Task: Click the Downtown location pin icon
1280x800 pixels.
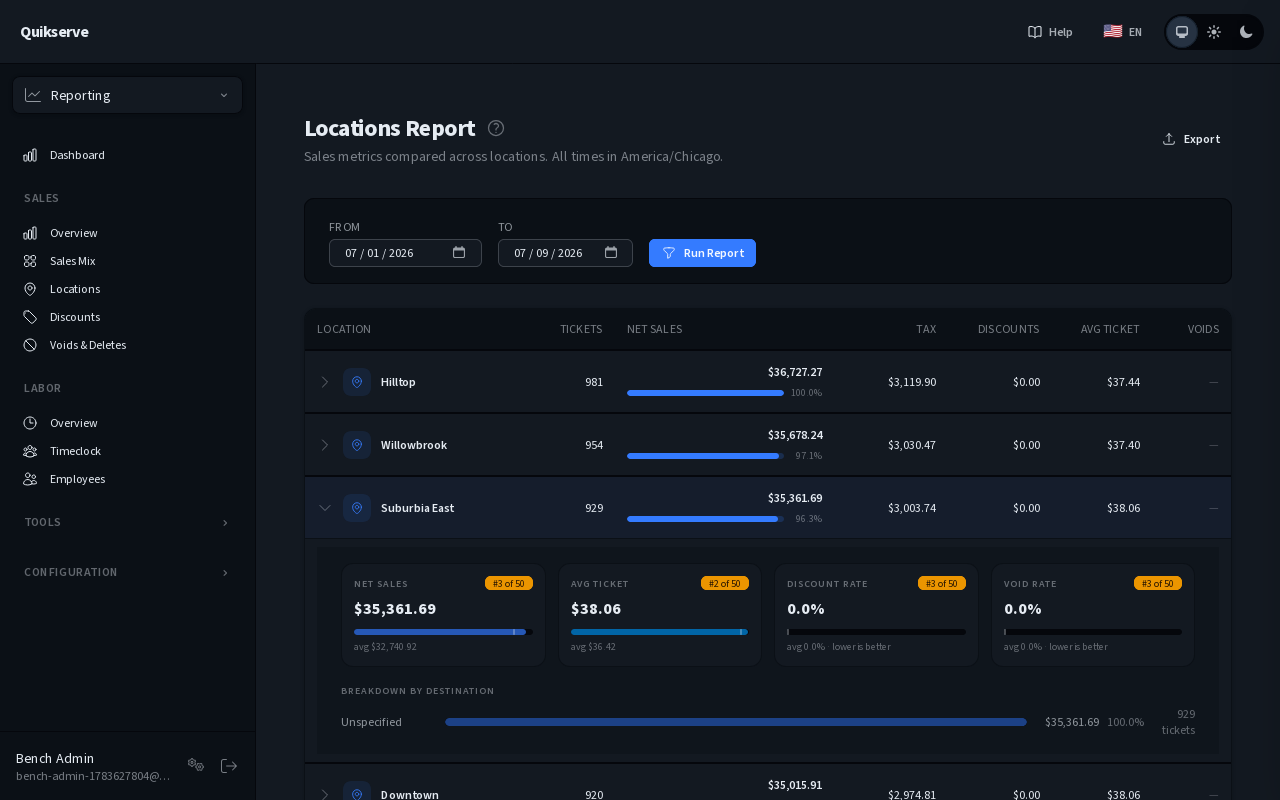Action: tap(357, 791)
